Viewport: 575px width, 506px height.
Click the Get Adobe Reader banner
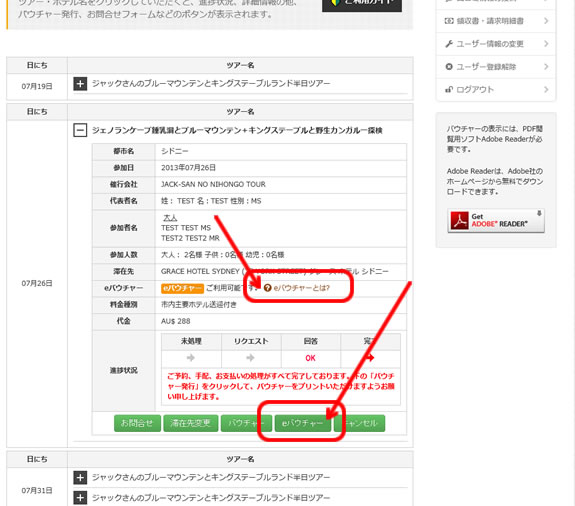pyautogui.click(x=496, y=221)
